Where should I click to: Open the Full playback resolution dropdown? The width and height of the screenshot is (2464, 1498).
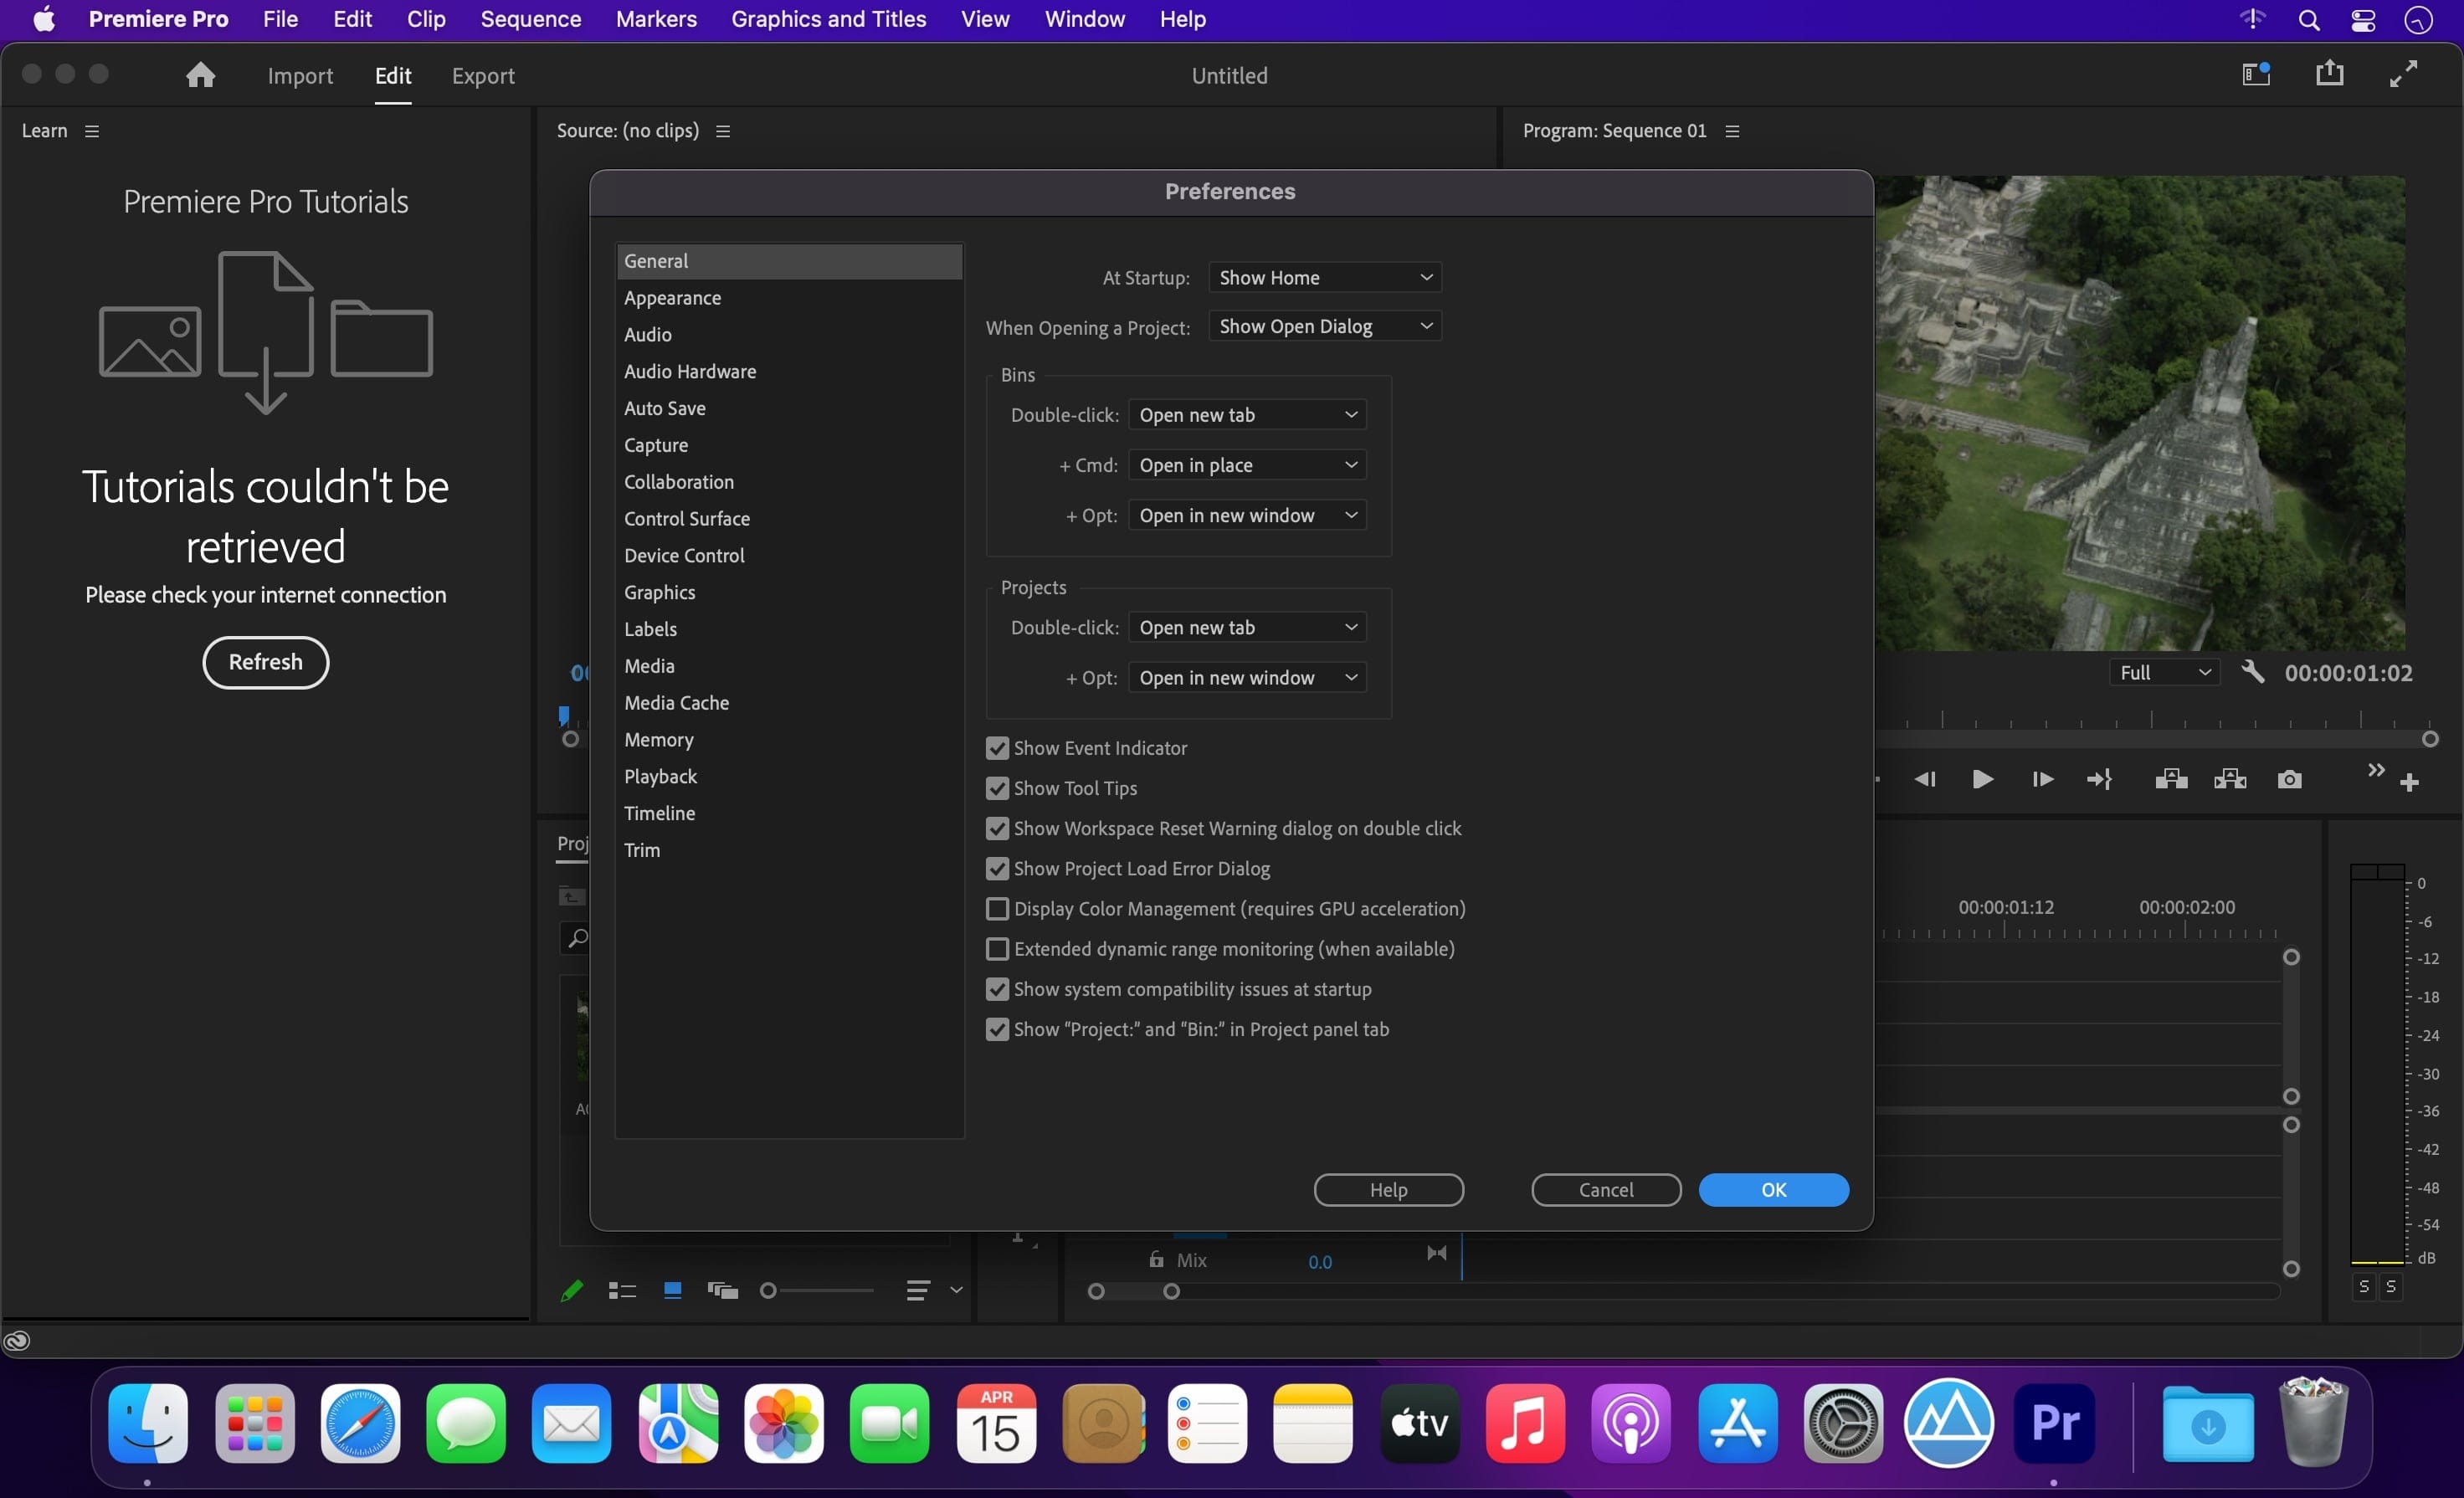pos(2164,672)
